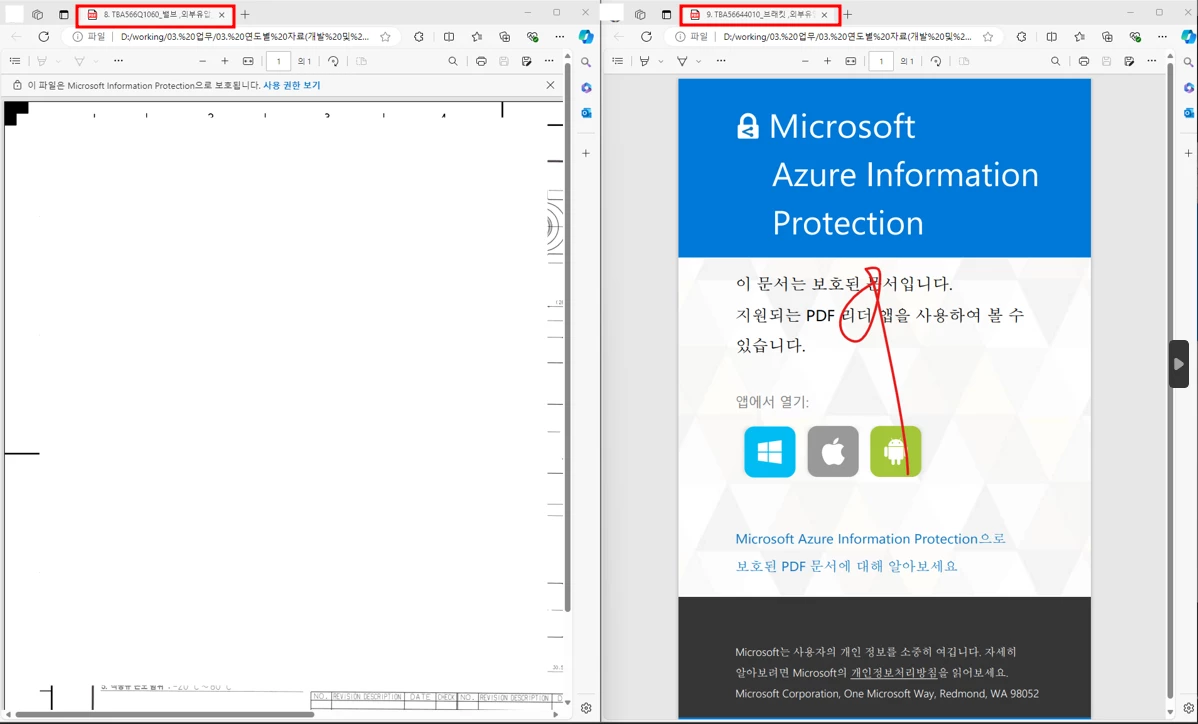Open find search in left PDF toolbar
Screen dimensions: 1198x724
point(453,61)
